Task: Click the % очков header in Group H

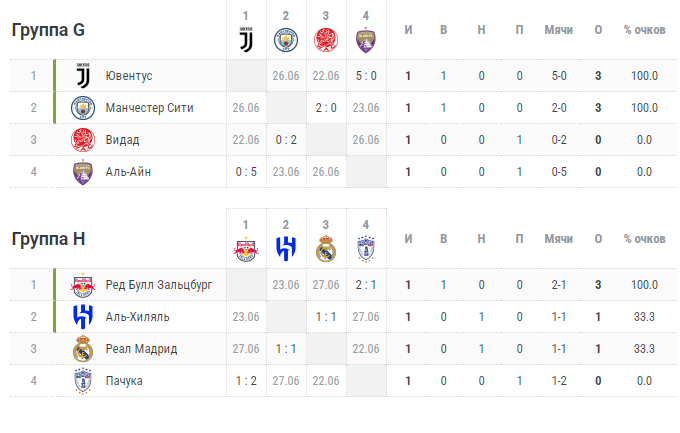Action: point(644,239)
